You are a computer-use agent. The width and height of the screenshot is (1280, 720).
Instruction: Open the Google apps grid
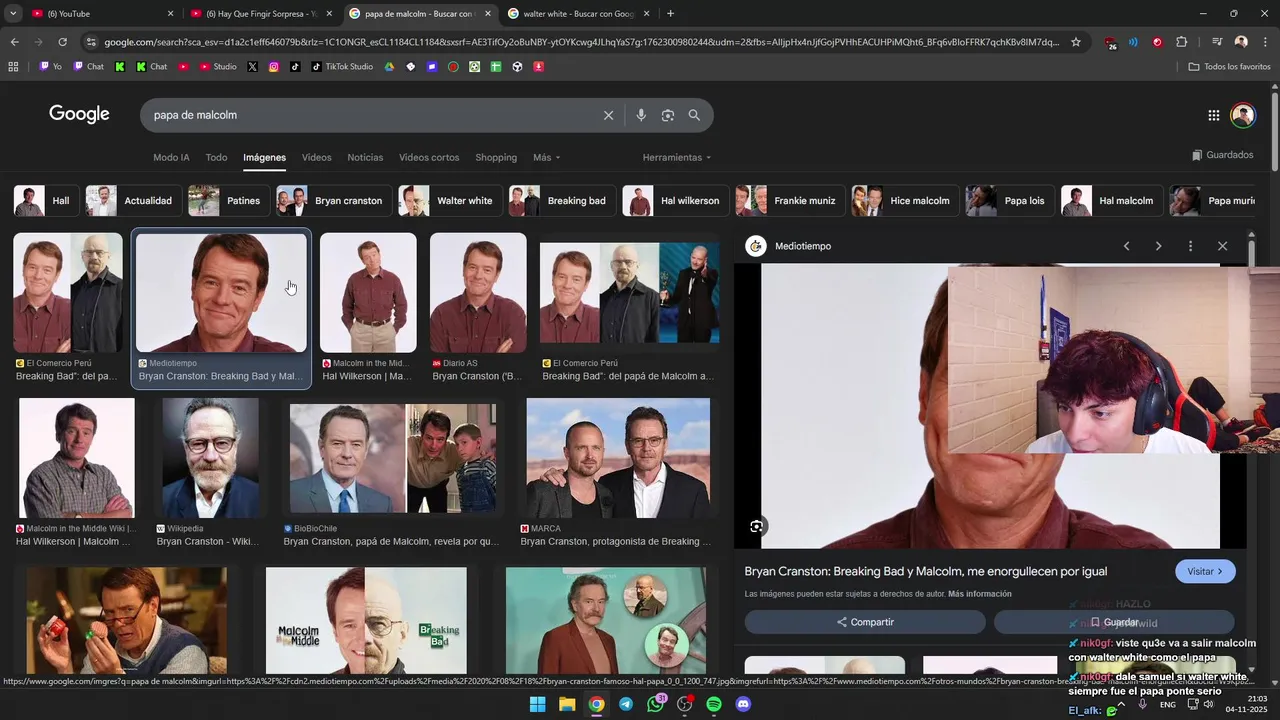tap(1213, 115)
